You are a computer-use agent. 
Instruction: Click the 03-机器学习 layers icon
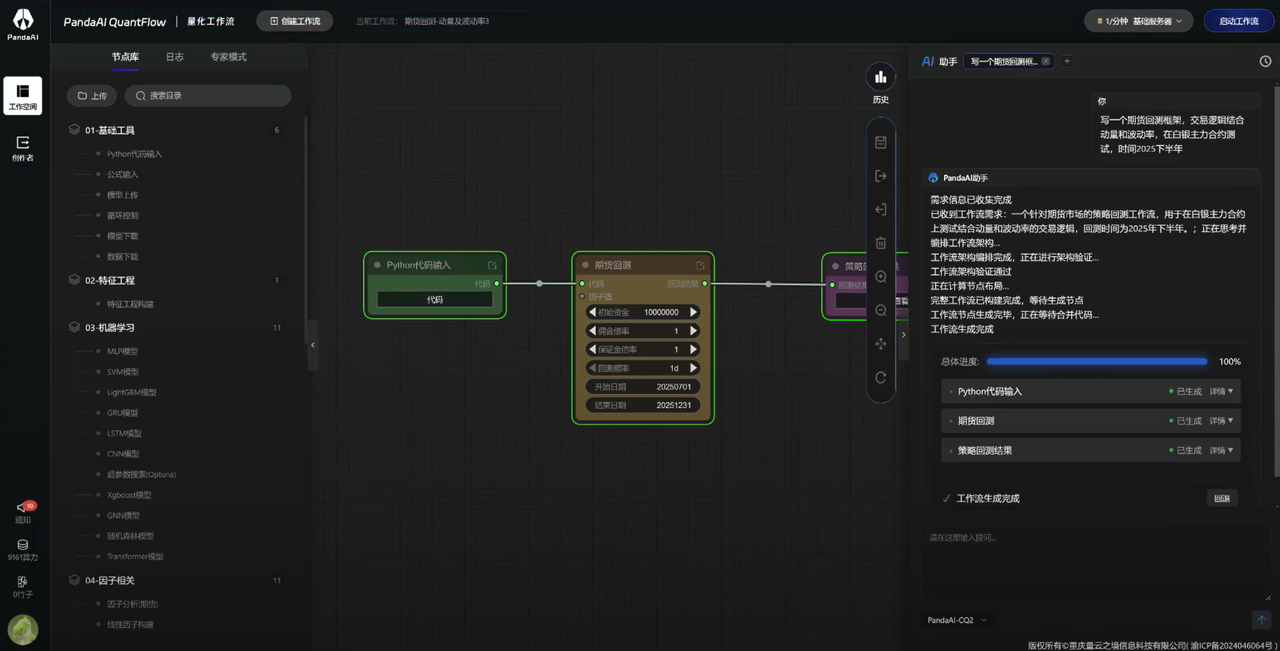coord(74,327)
